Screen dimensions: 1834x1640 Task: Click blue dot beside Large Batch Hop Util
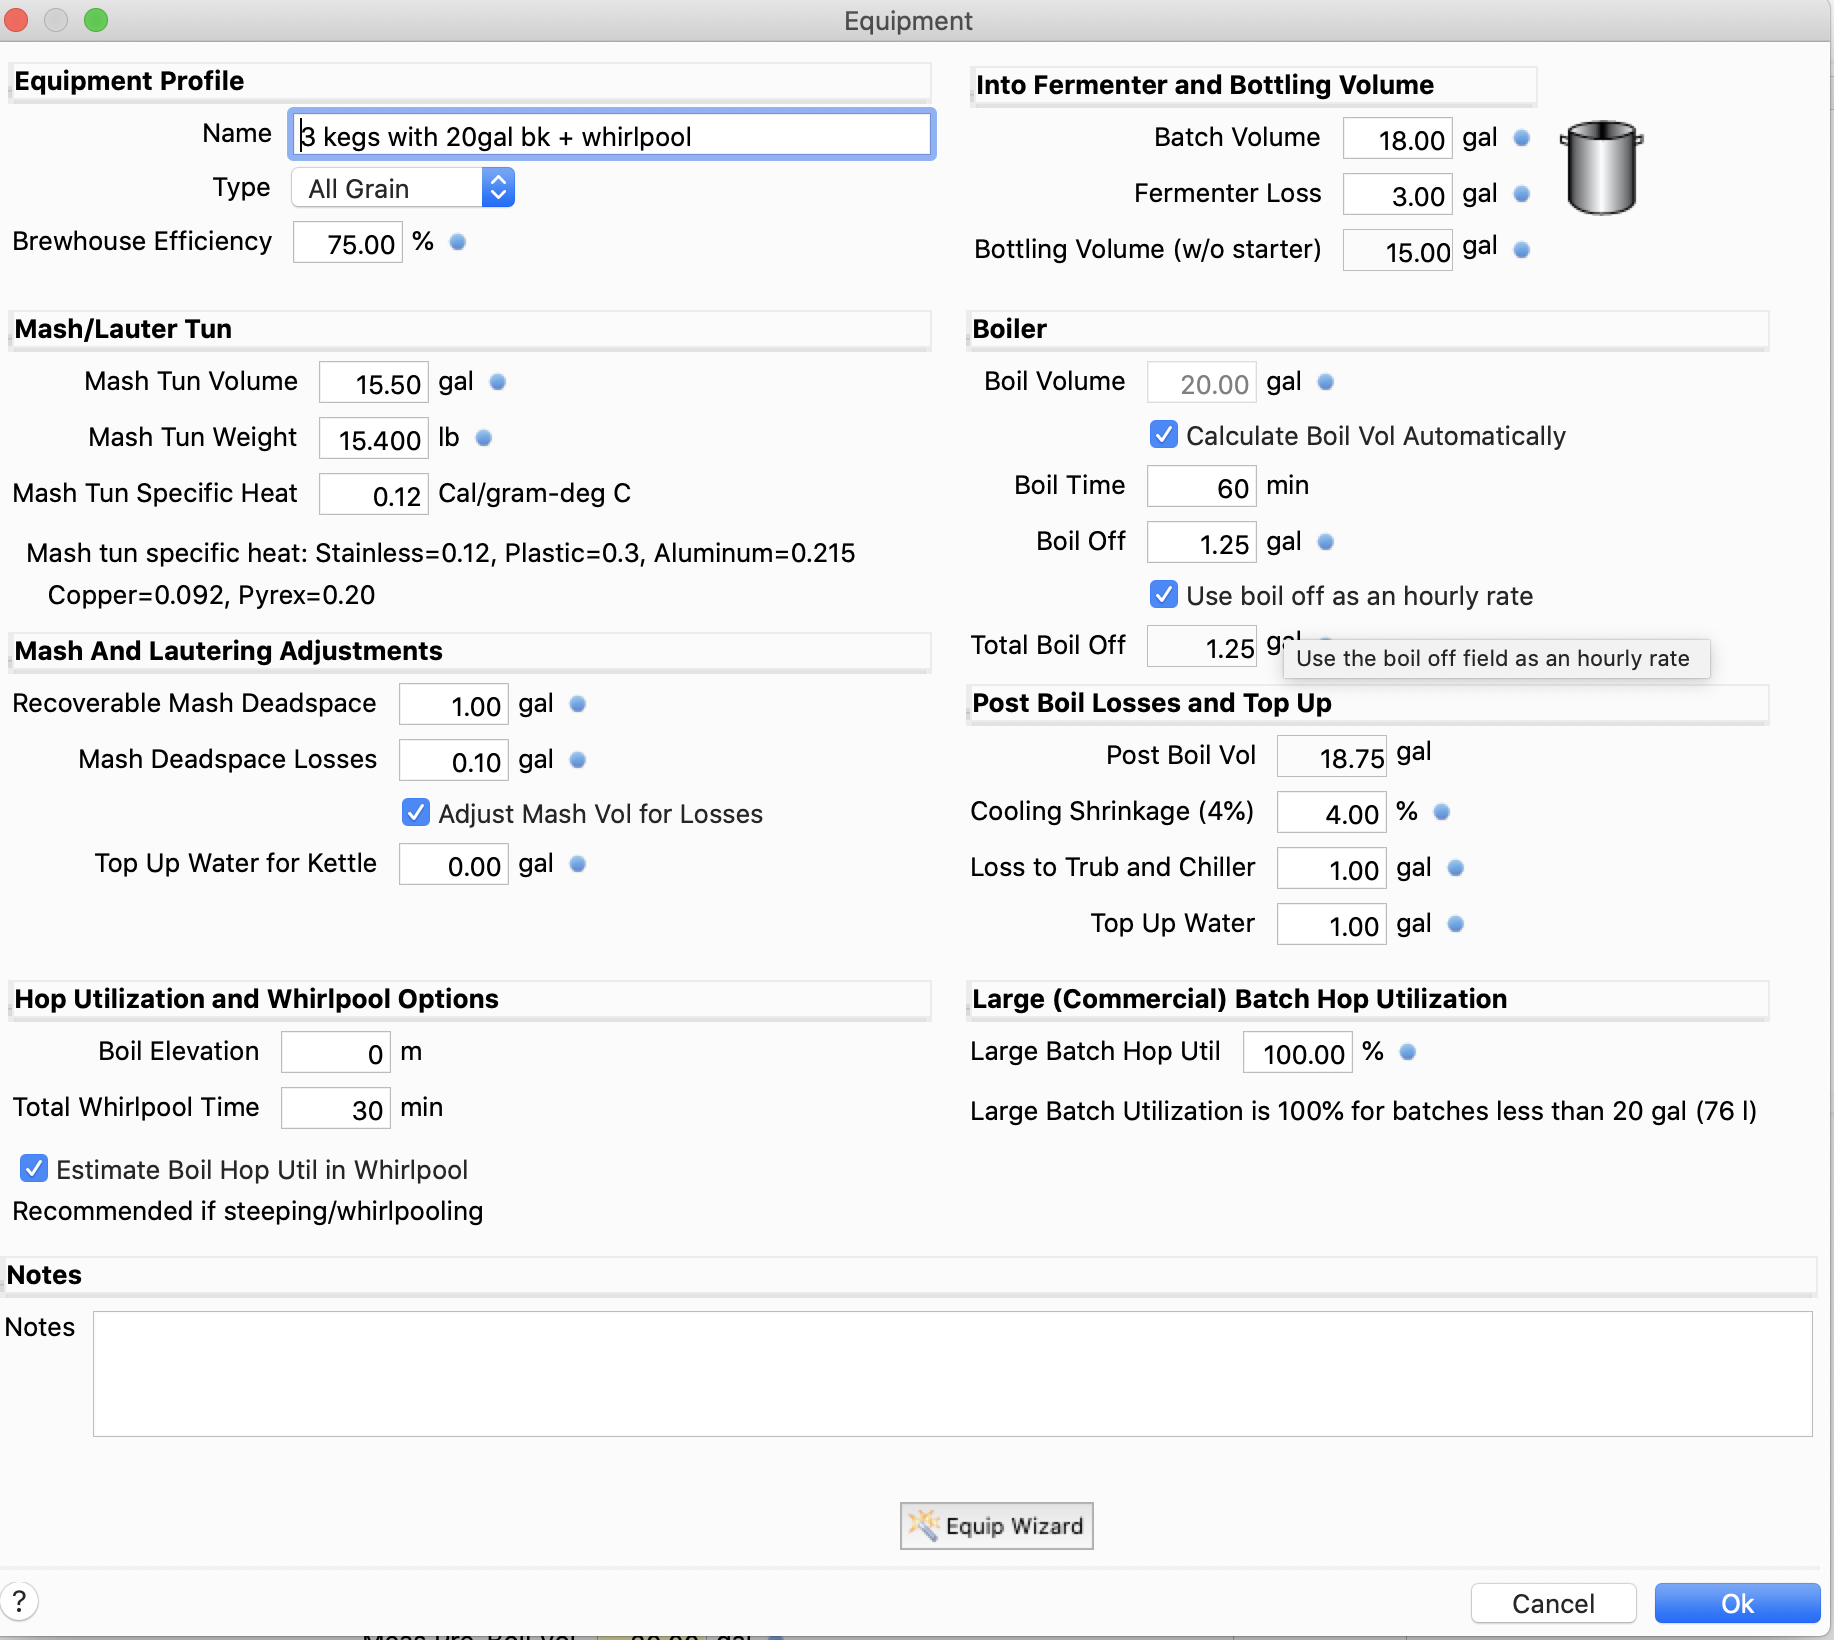pyautogui.click(x=1408, y=1052)
